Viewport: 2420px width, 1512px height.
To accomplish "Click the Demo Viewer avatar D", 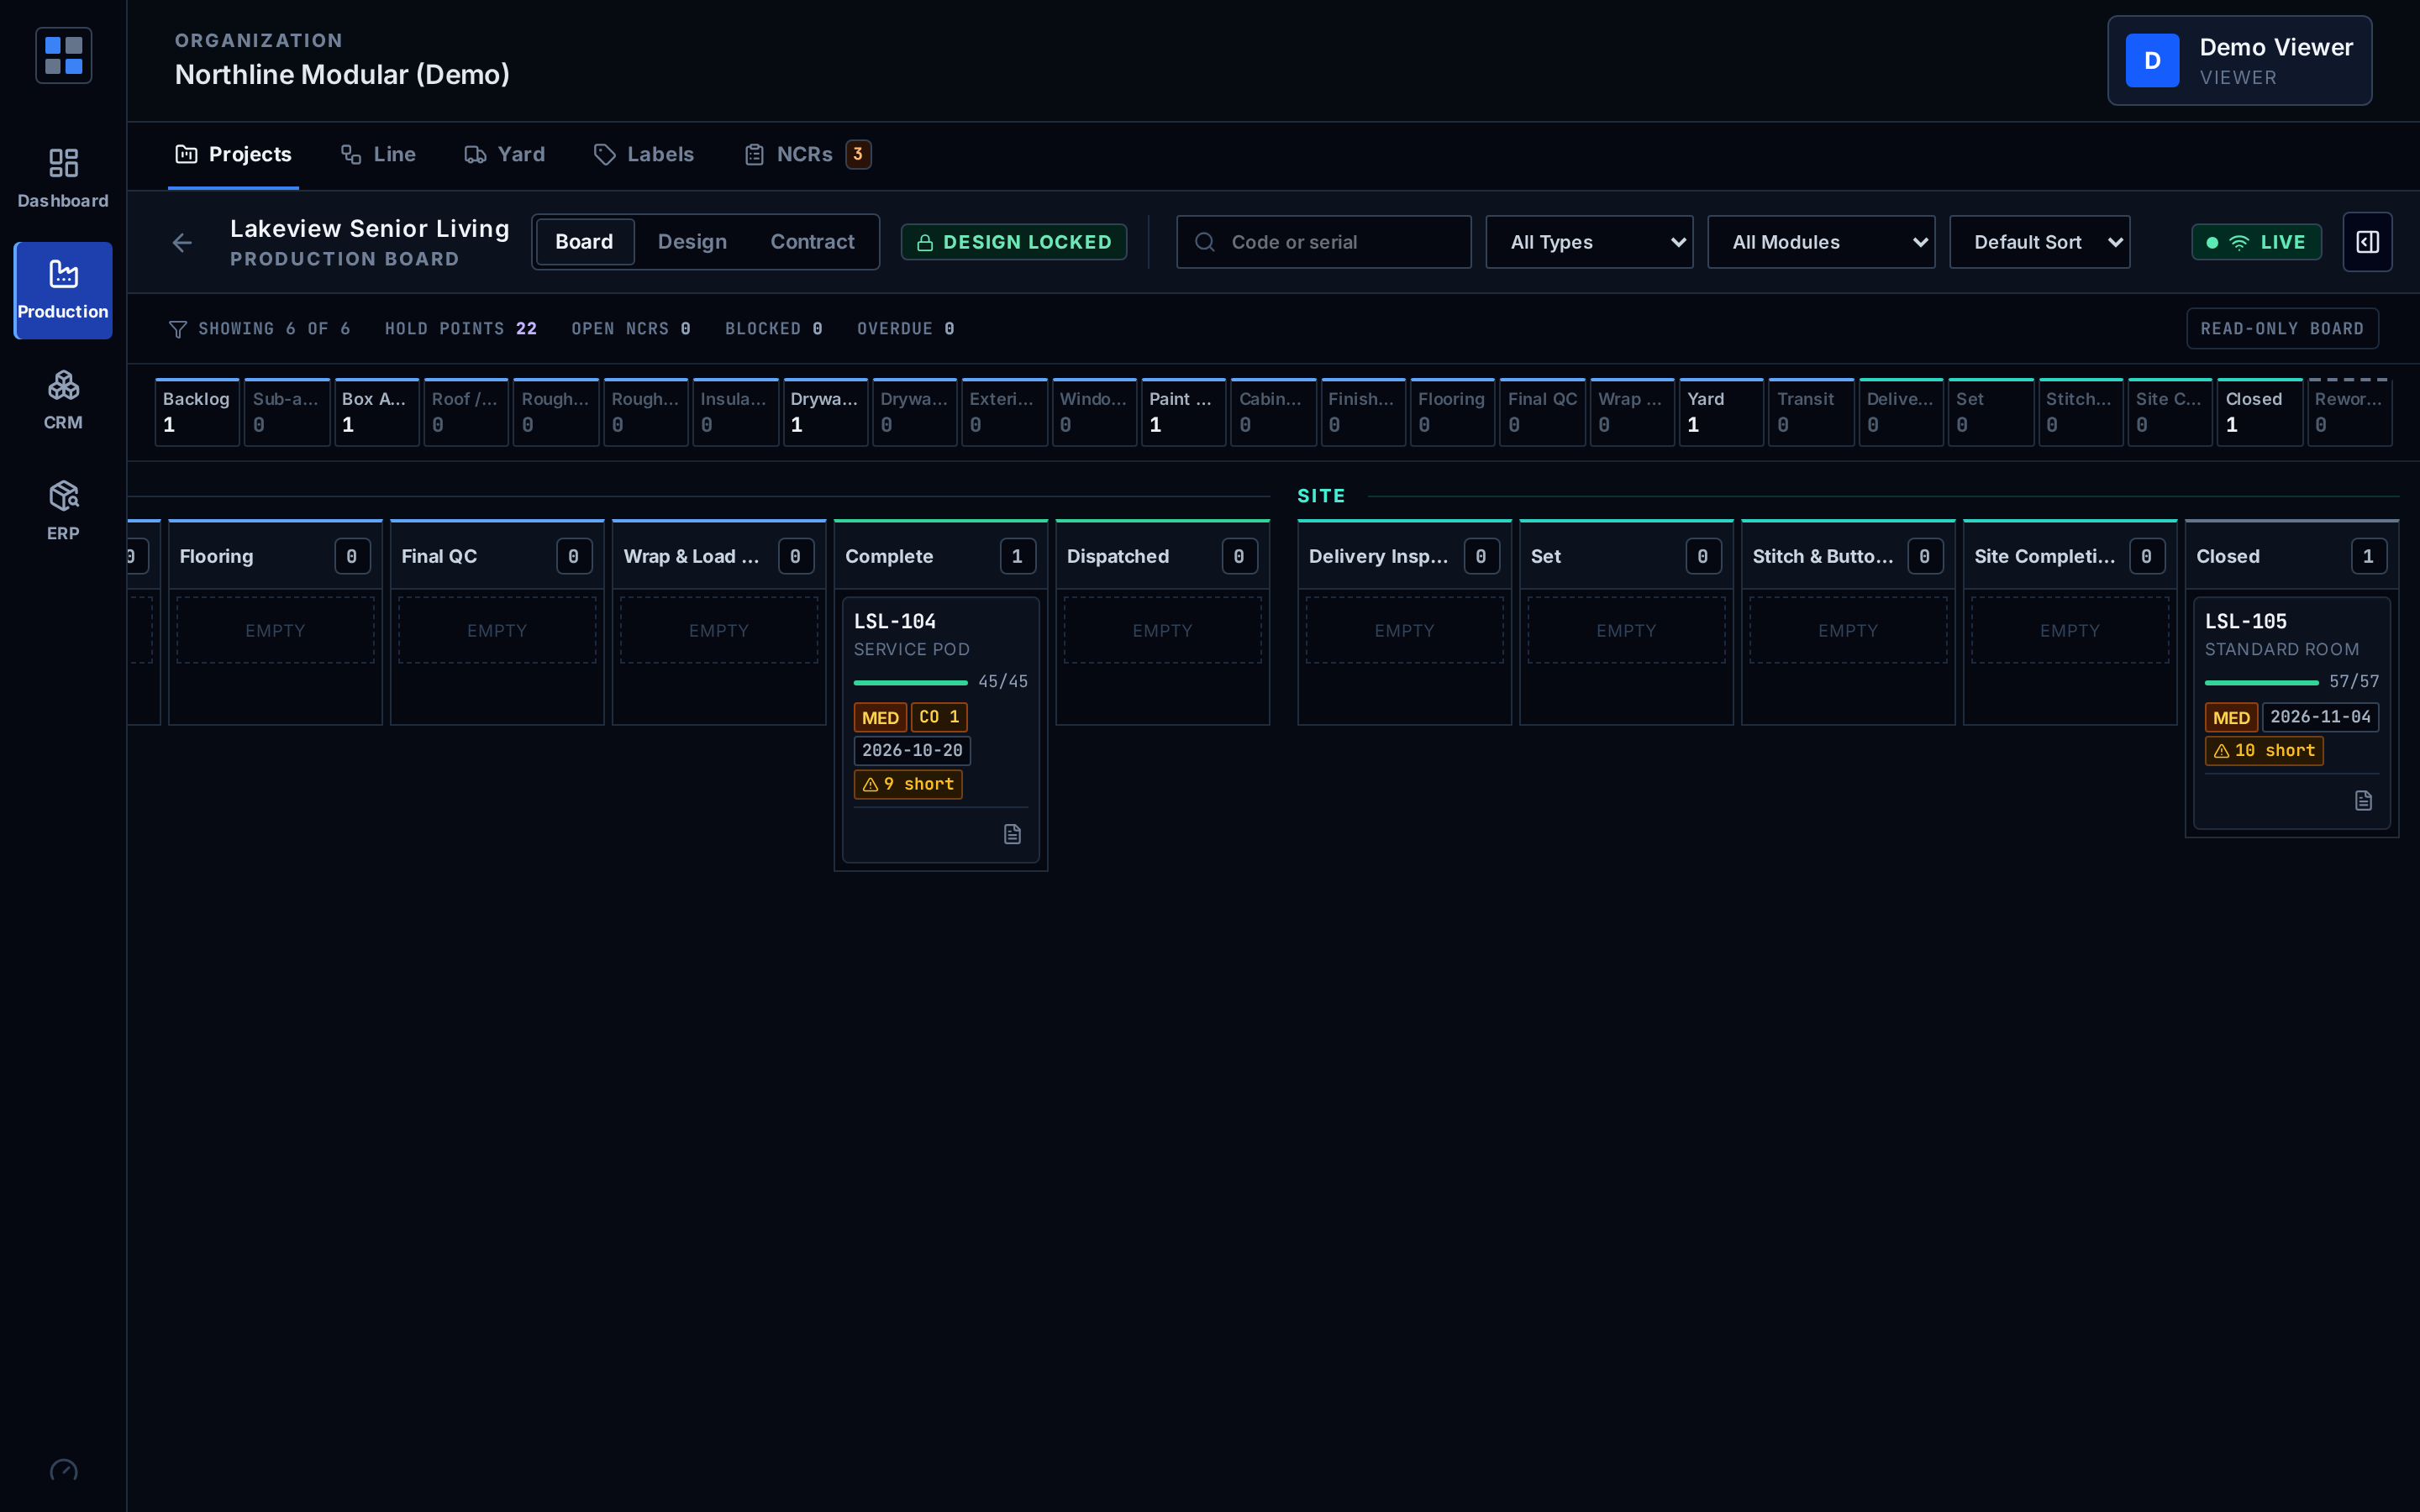I will [2152, 61].
